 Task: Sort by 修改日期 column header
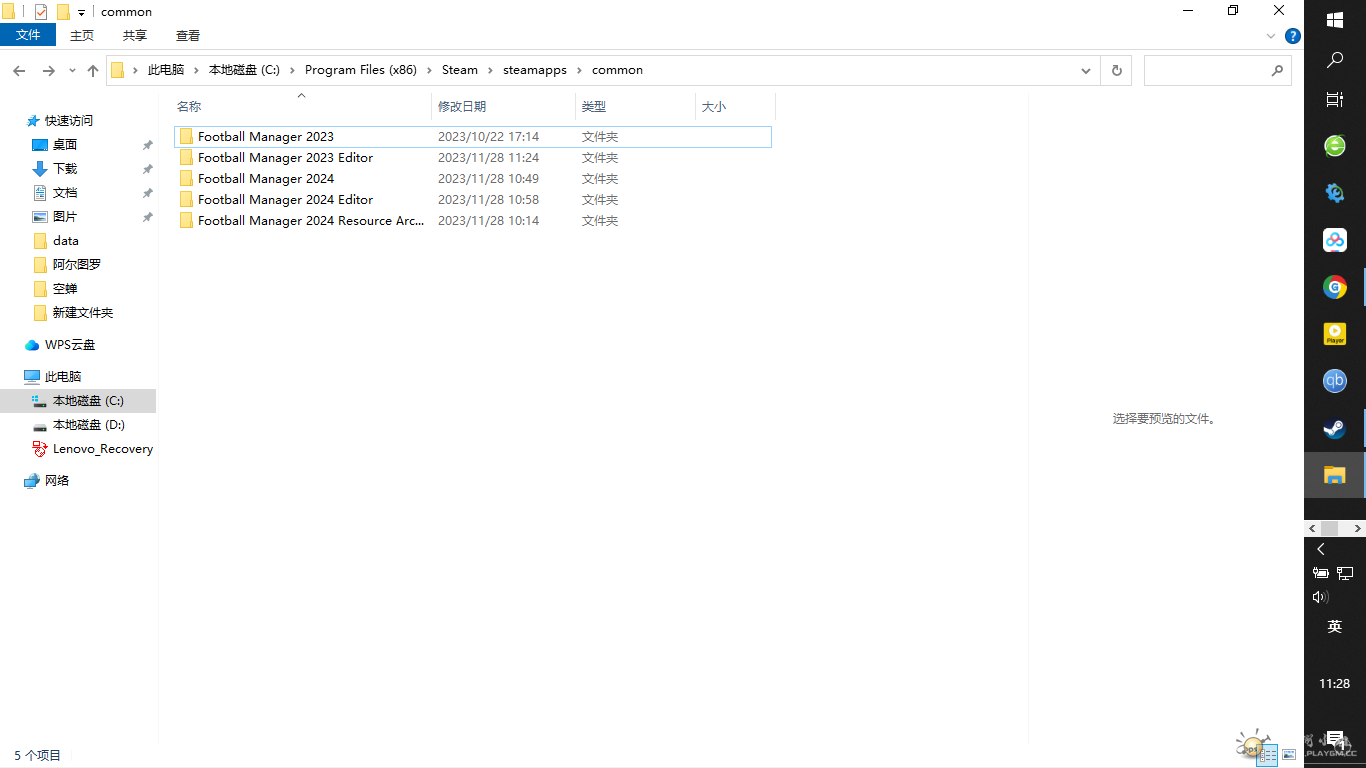(504, 106)
